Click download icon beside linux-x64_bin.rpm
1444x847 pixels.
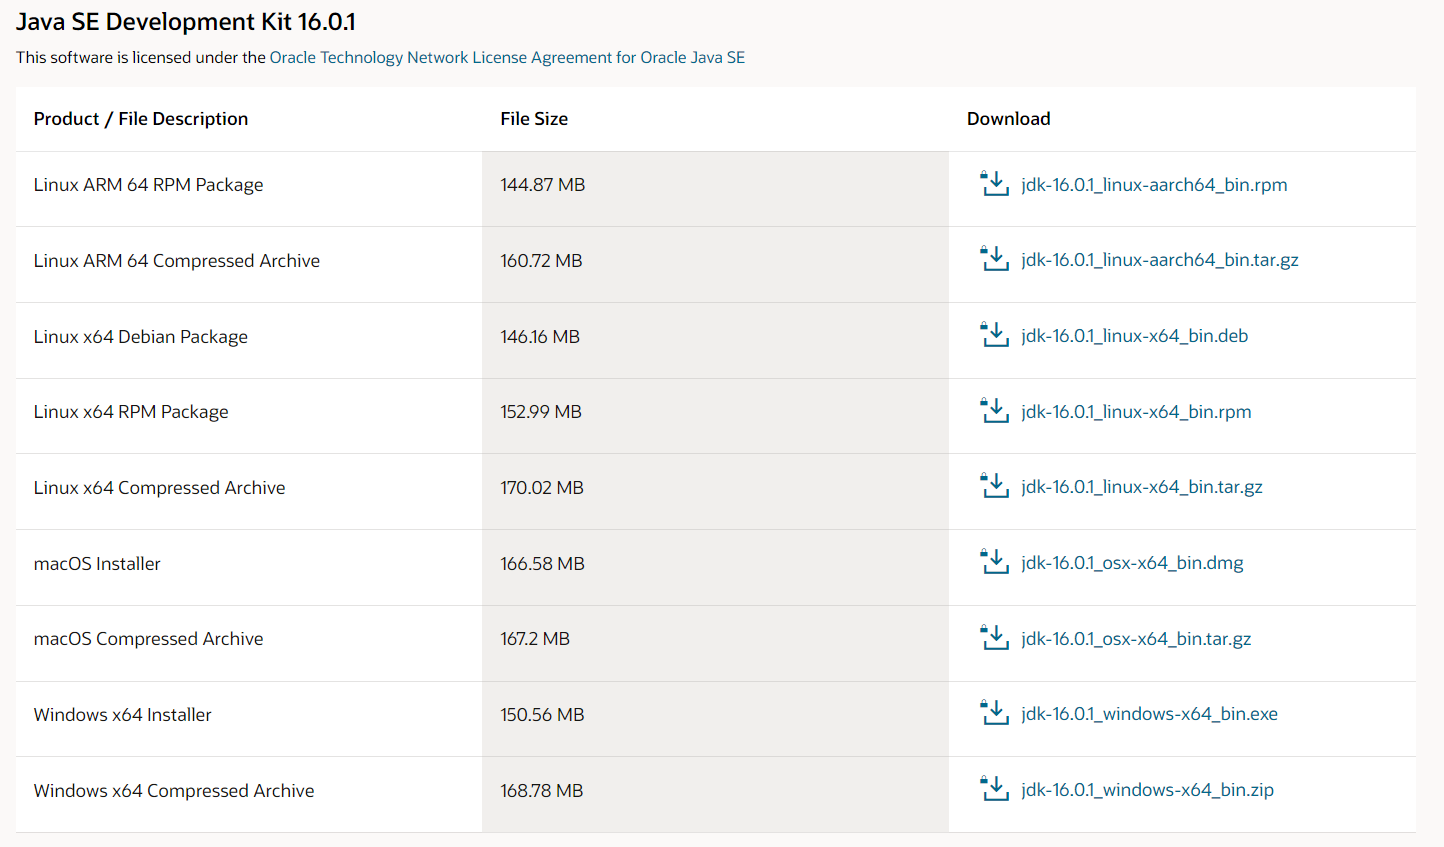point(995,411)
